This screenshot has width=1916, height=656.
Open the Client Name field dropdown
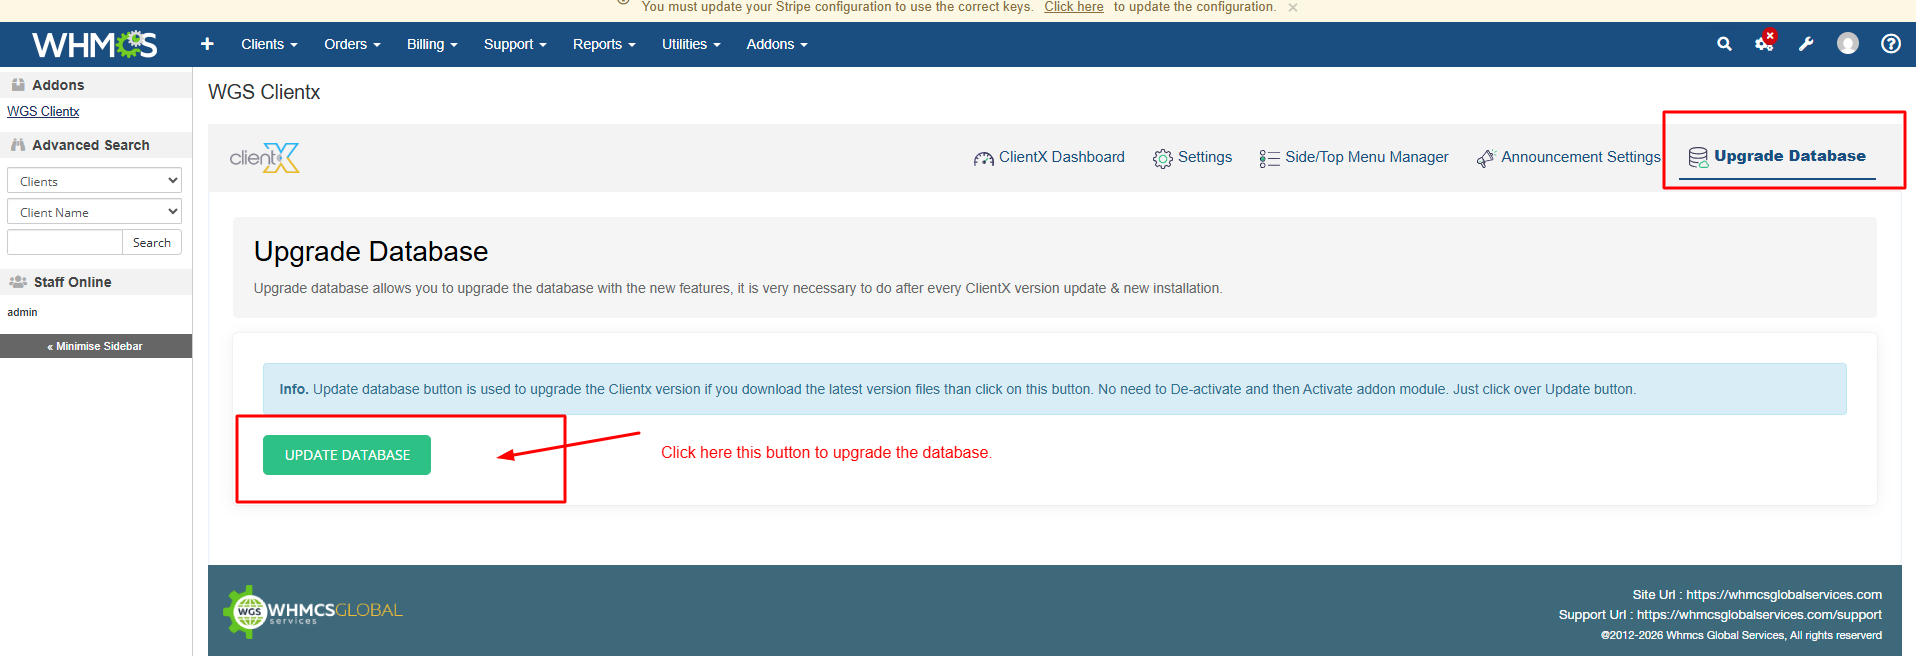coord(94,212)
